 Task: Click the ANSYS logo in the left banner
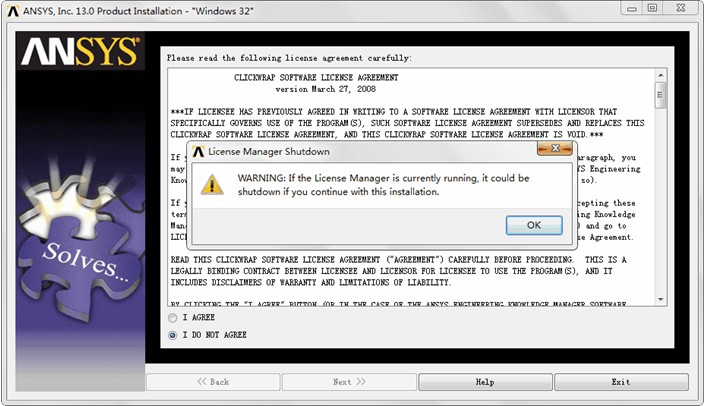click(81, 53)
